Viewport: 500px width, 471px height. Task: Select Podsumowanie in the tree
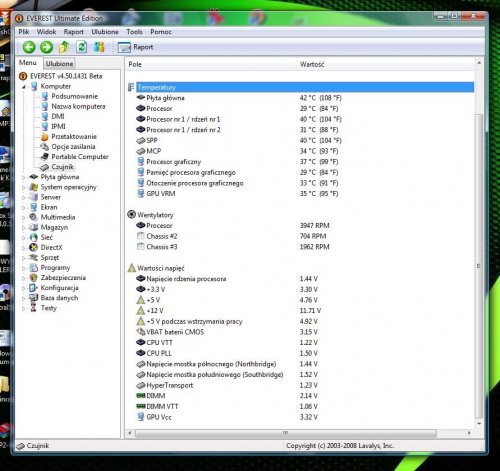point(74,96)
